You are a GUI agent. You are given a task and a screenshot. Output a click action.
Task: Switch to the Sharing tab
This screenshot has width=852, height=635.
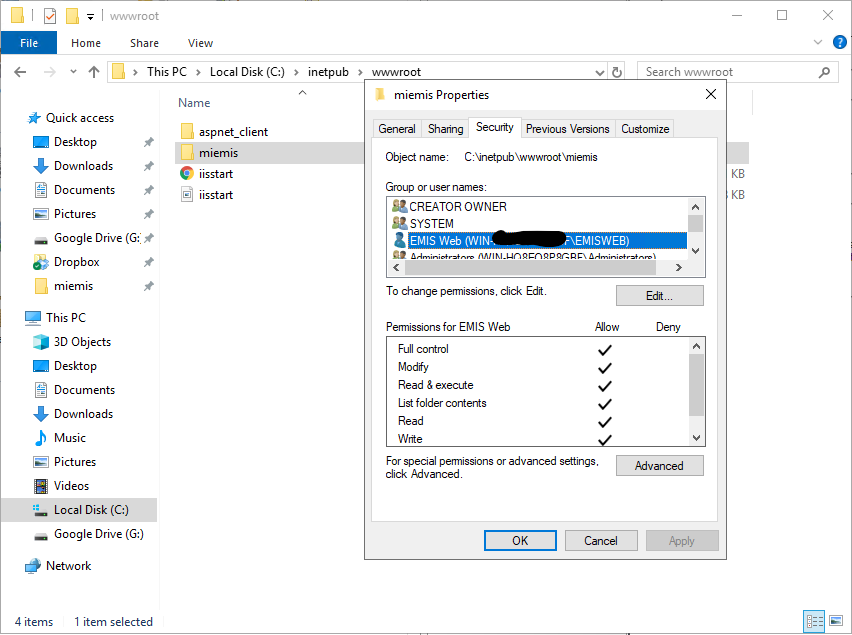tap(445, 129)
